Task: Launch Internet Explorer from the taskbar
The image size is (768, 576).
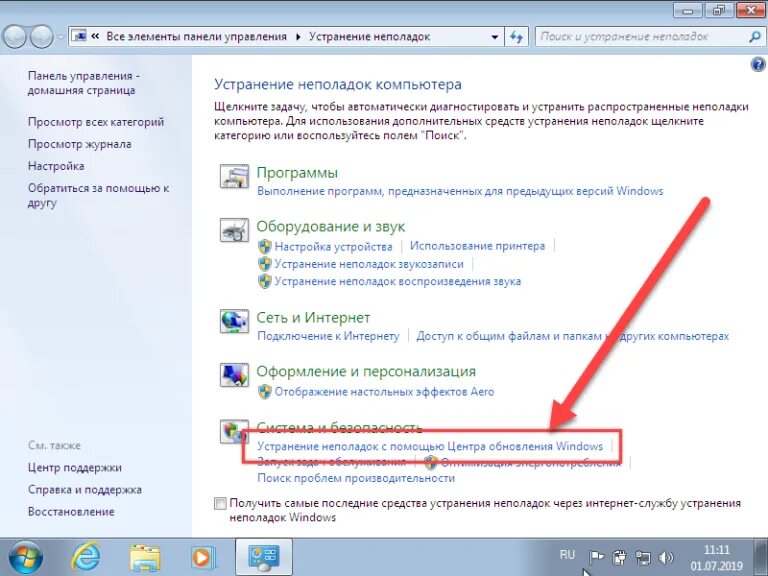Action: pyautogui.click(x=86, y=557)
